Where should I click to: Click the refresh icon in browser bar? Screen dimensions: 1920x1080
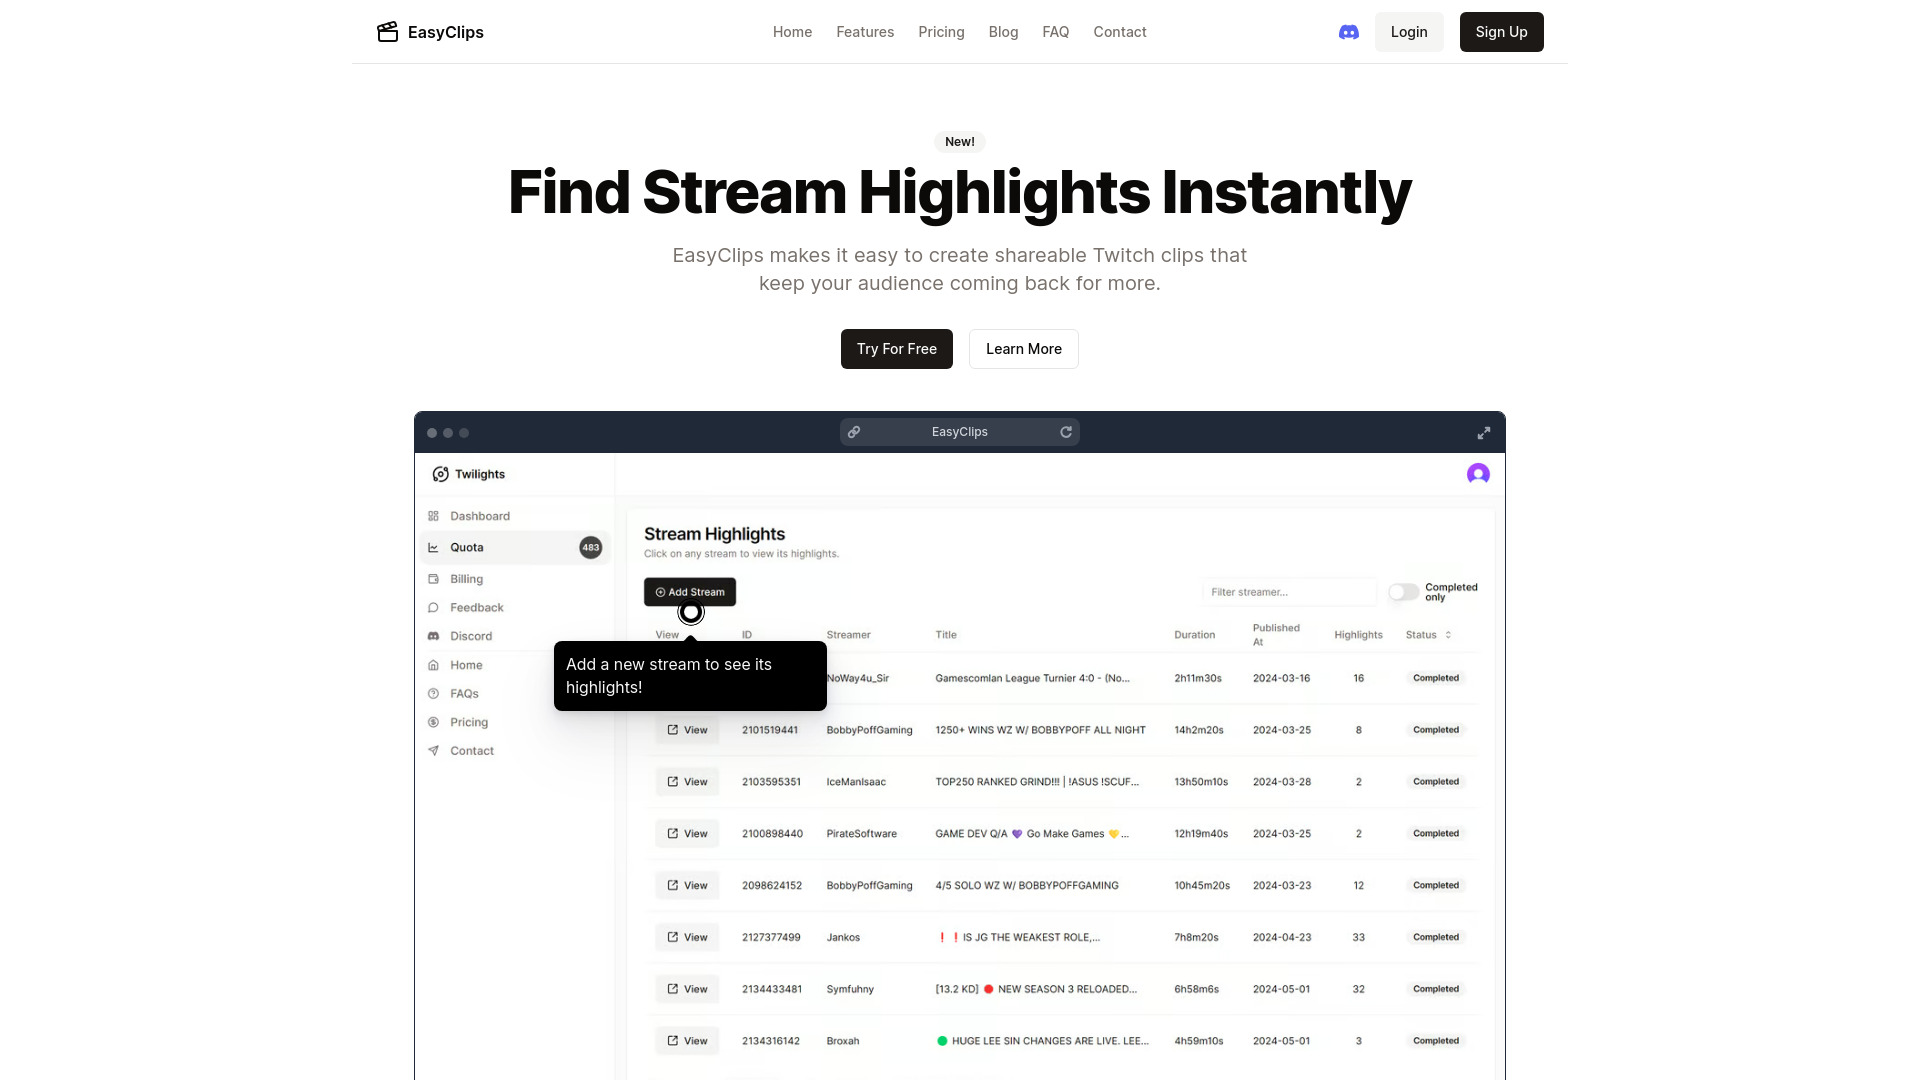[1067, 433]
